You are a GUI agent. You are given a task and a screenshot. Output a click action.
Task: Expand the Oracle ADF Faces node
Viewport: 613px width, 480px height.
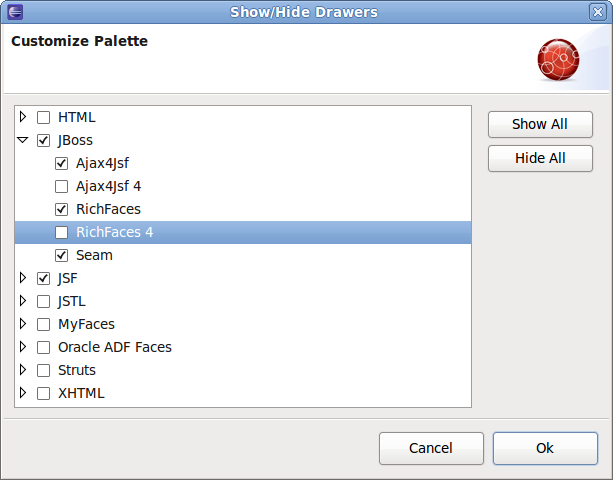[x=23, y=347]
